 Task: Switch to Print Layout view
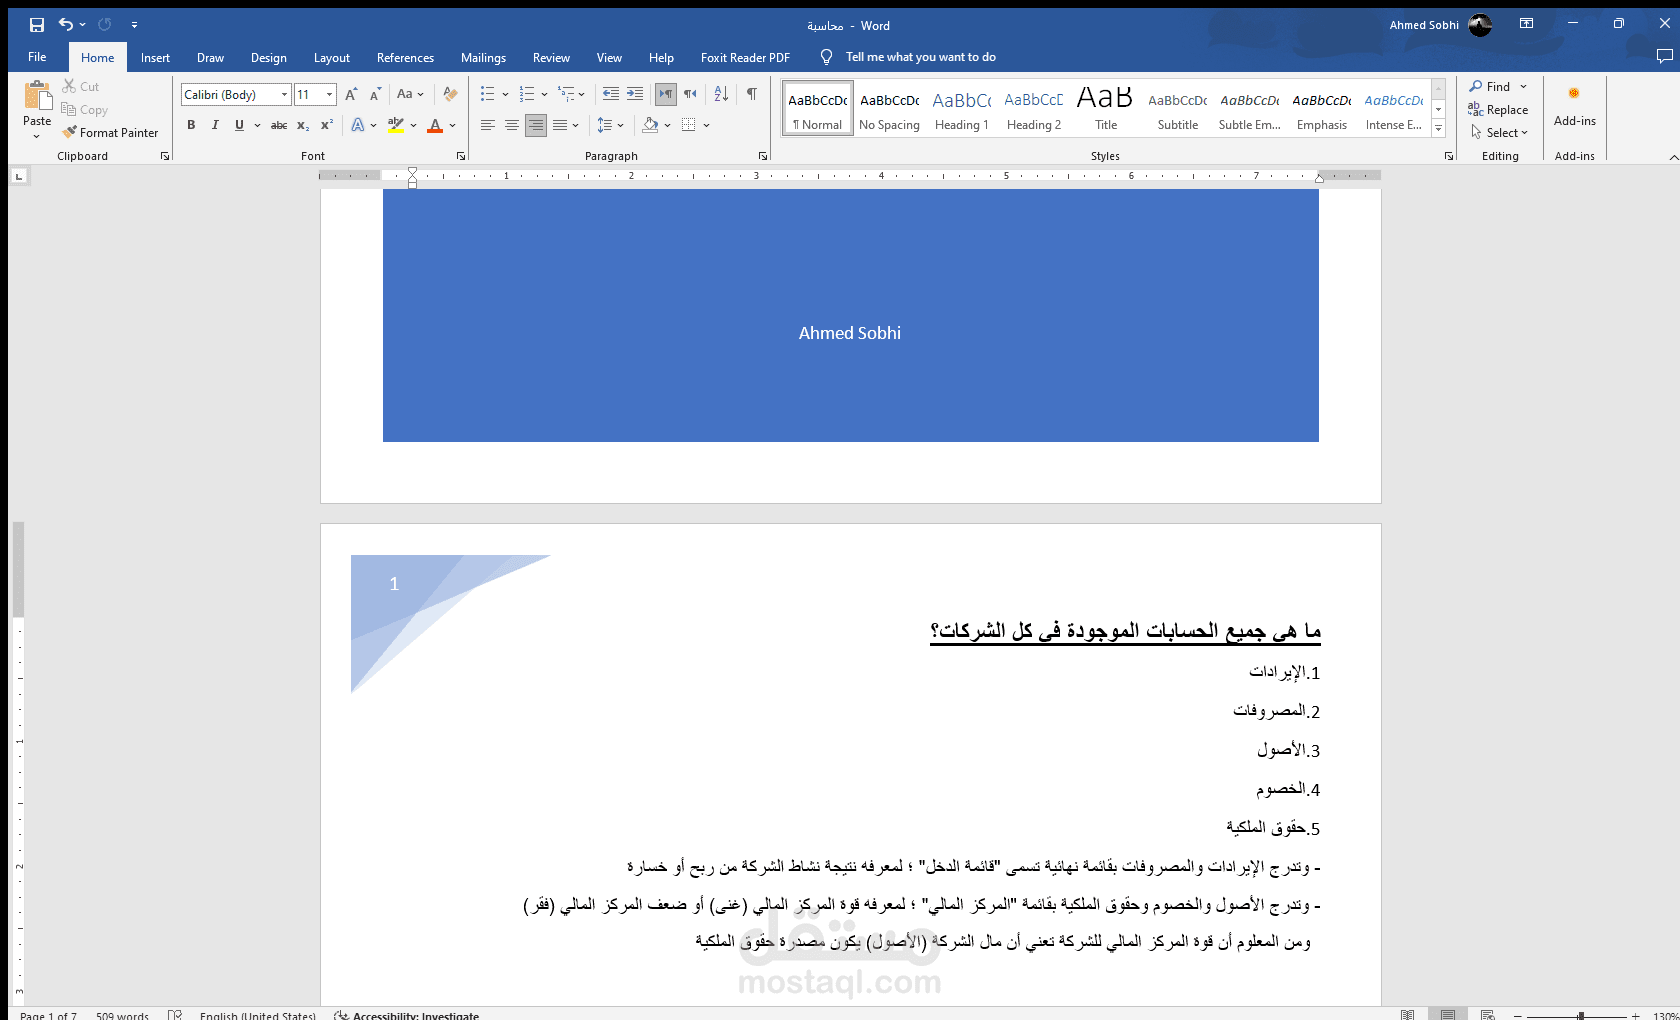tap(1448, 1014)
